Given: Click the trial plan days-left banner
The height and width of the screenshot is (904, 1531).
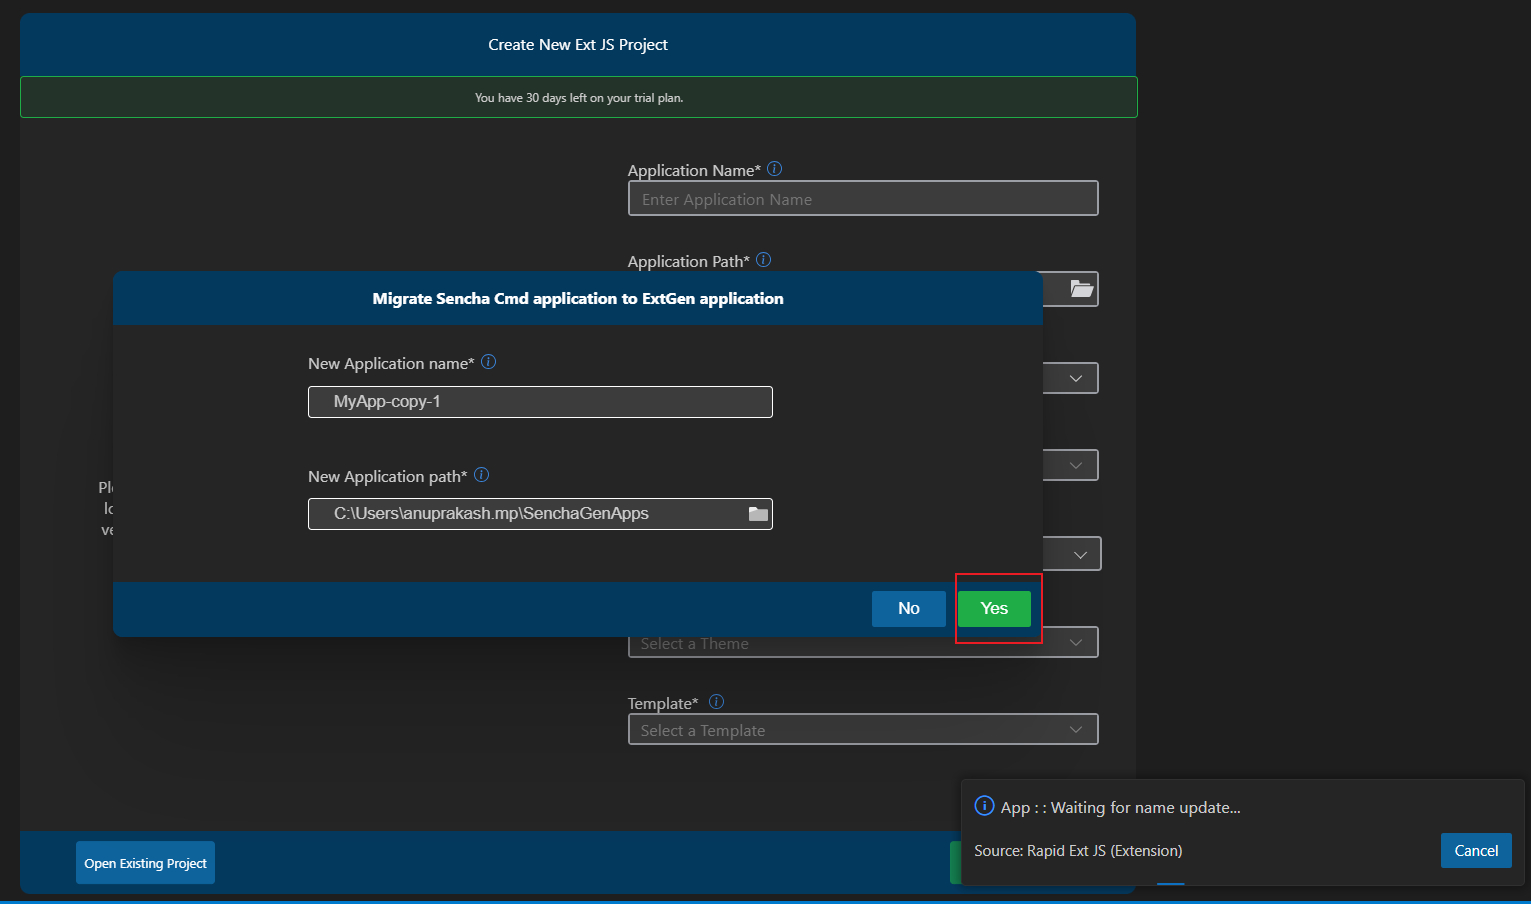Looking at the screenshot, I should click(x=578, y=98).
